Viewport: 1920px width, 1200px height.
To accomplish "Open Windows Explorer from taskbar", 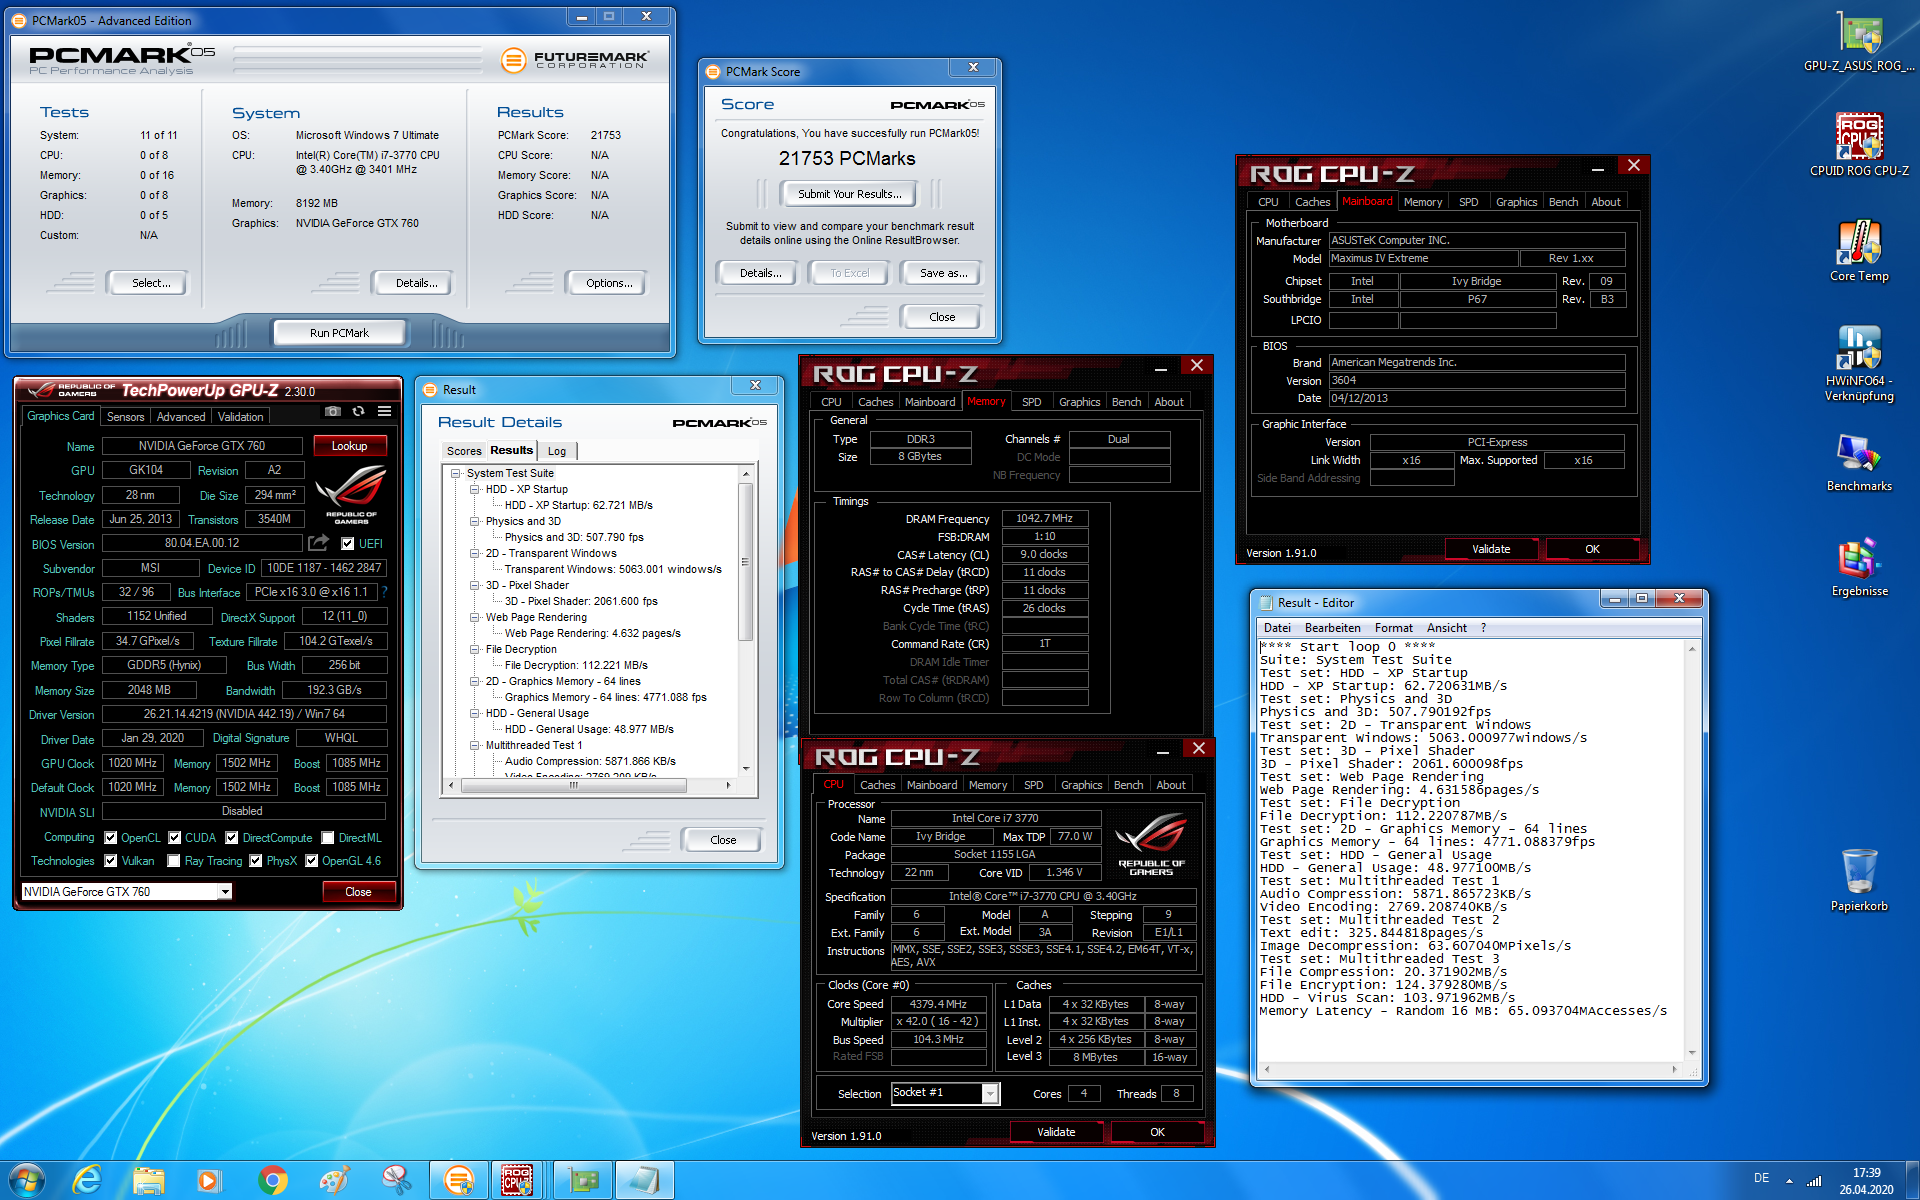I will 149,1180.
